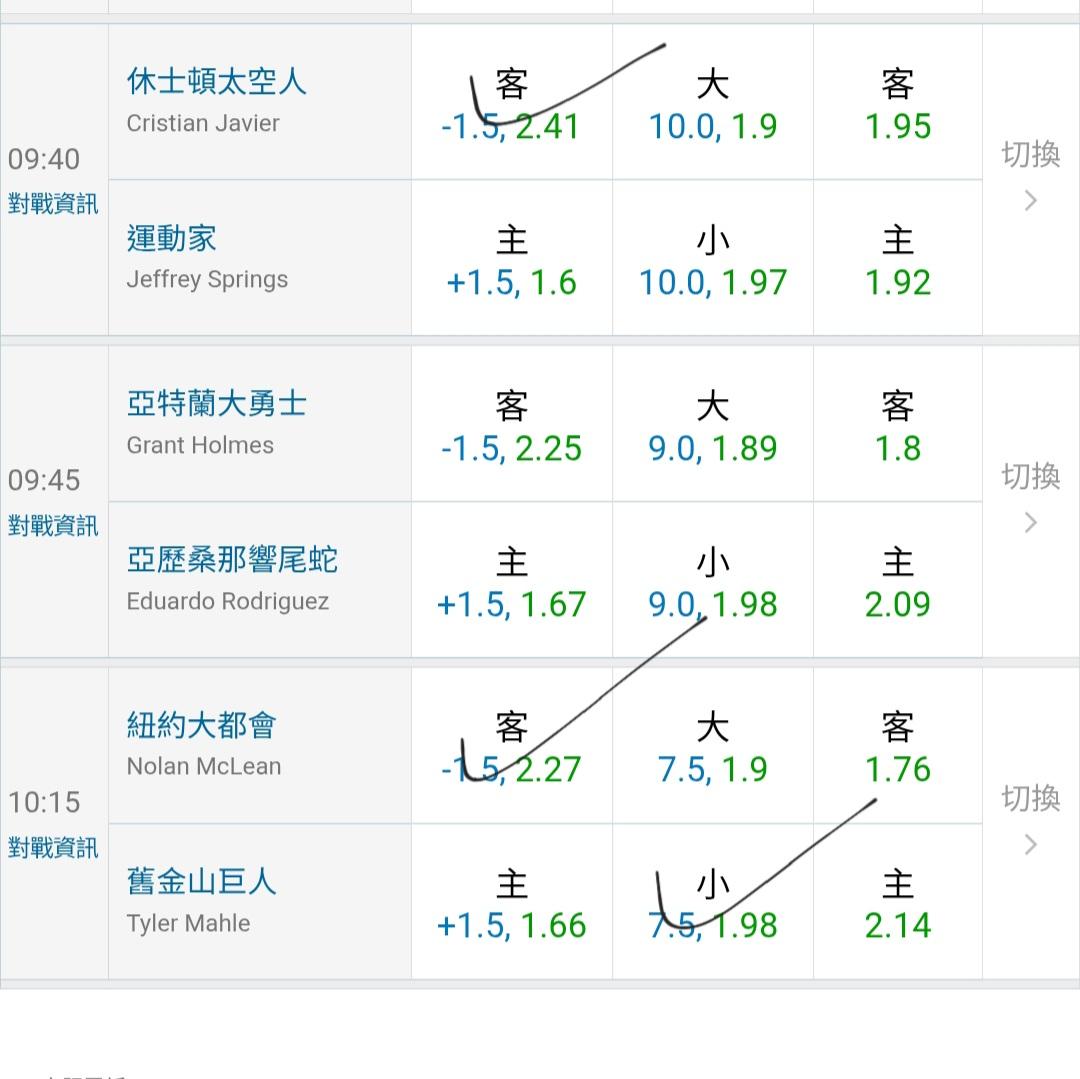Open 對戰資訊 for the 09:40 game
The height and width of the screenshot is (1079, 1080).
click(53, 204)
